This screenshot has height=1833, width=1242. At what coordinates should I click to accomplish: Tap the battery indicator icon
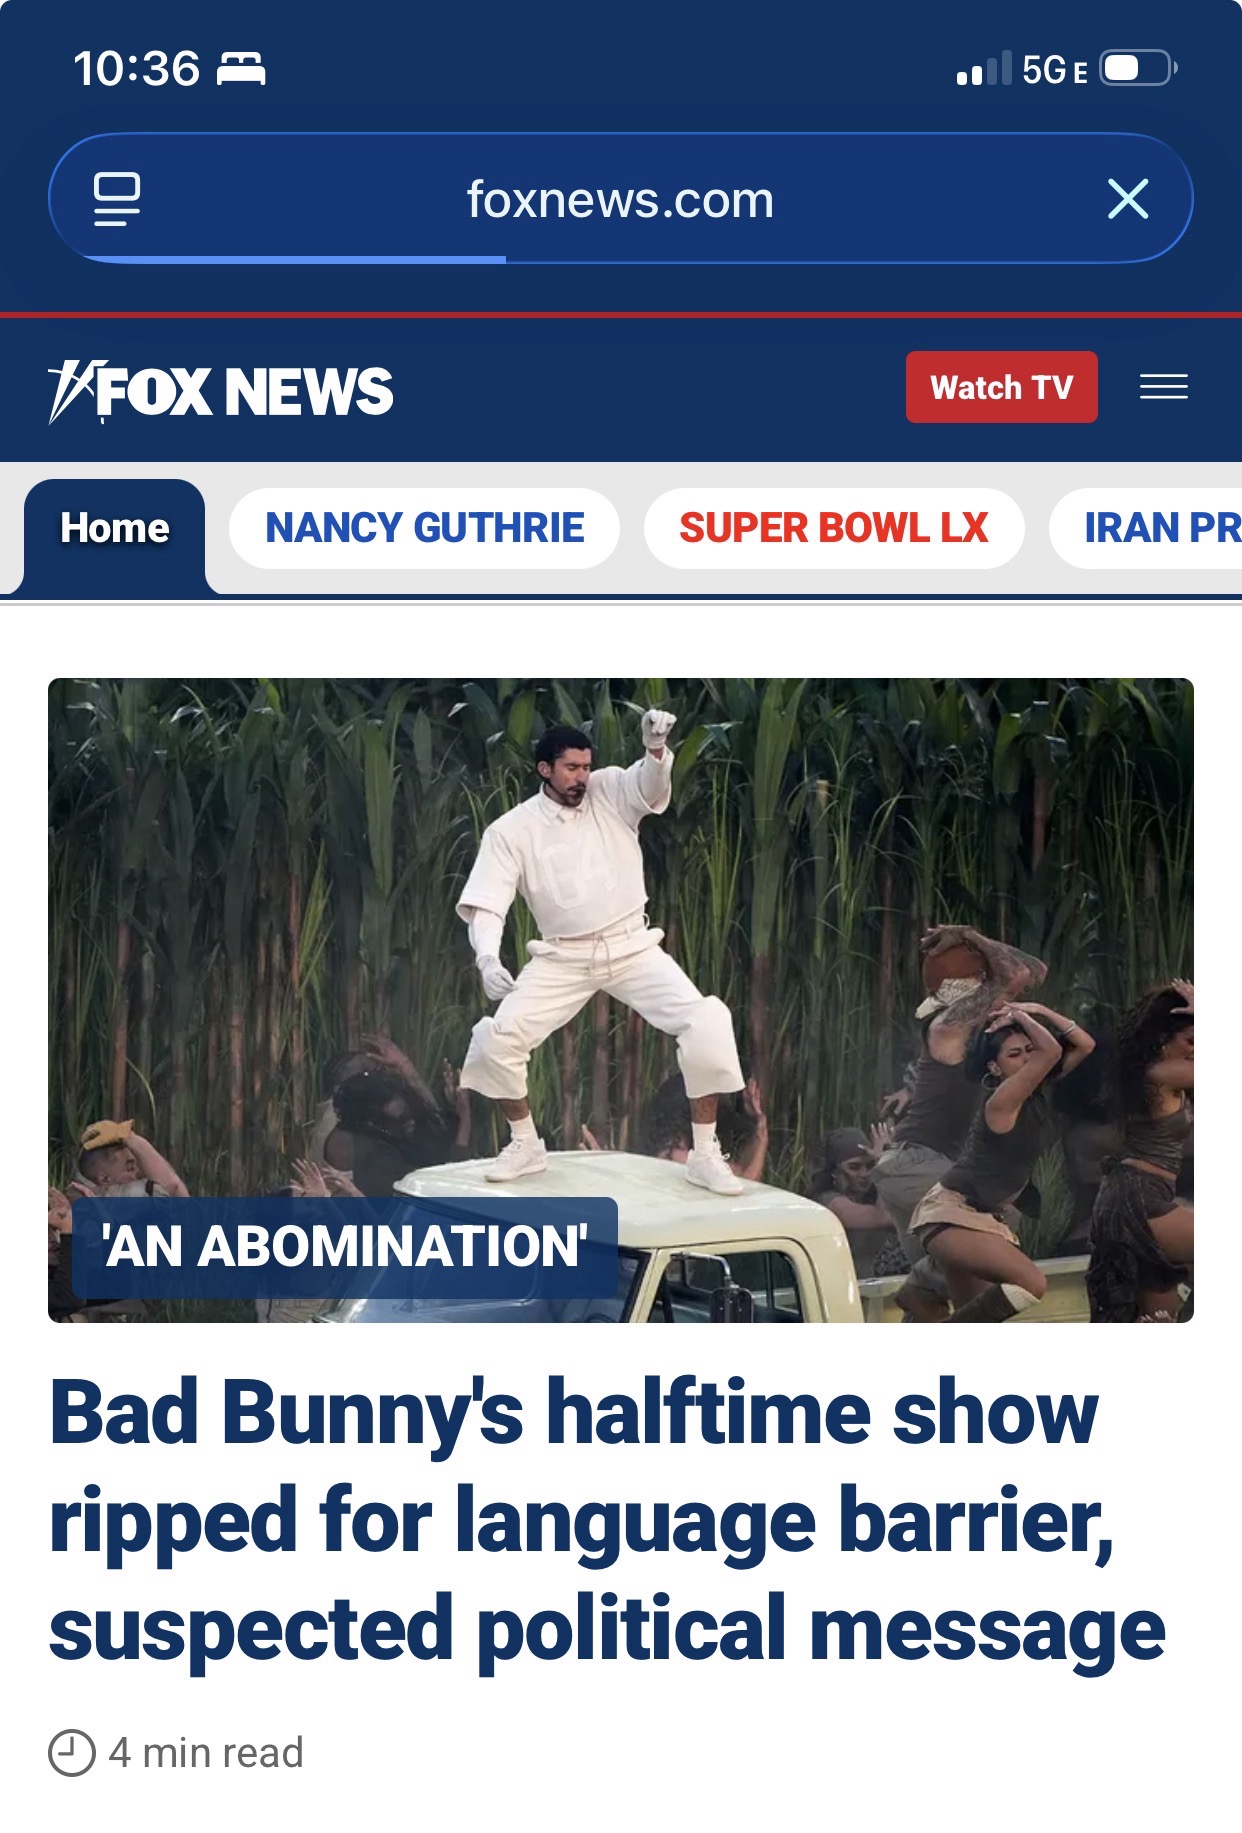coord(1138,68)
